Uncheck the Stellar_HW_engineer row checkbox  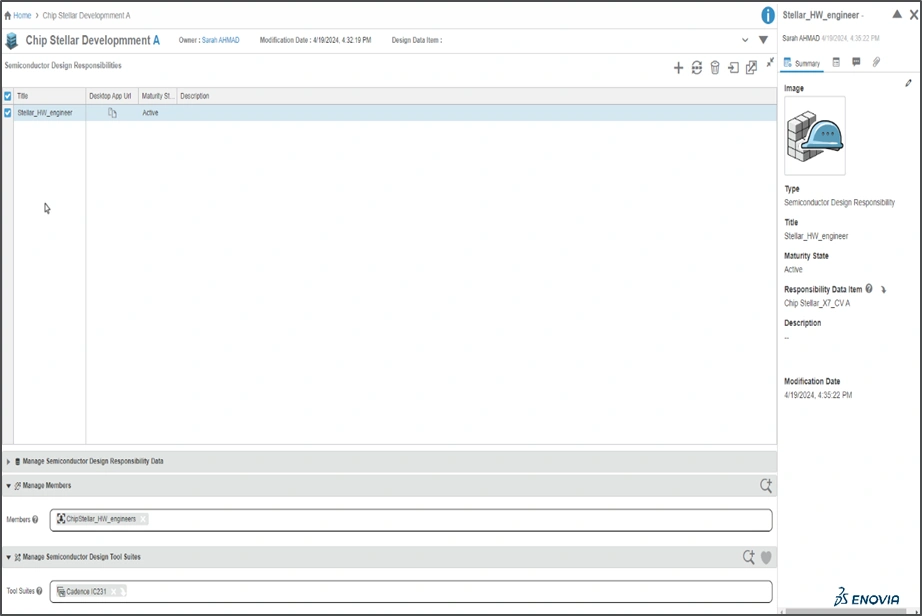point(8,113)
